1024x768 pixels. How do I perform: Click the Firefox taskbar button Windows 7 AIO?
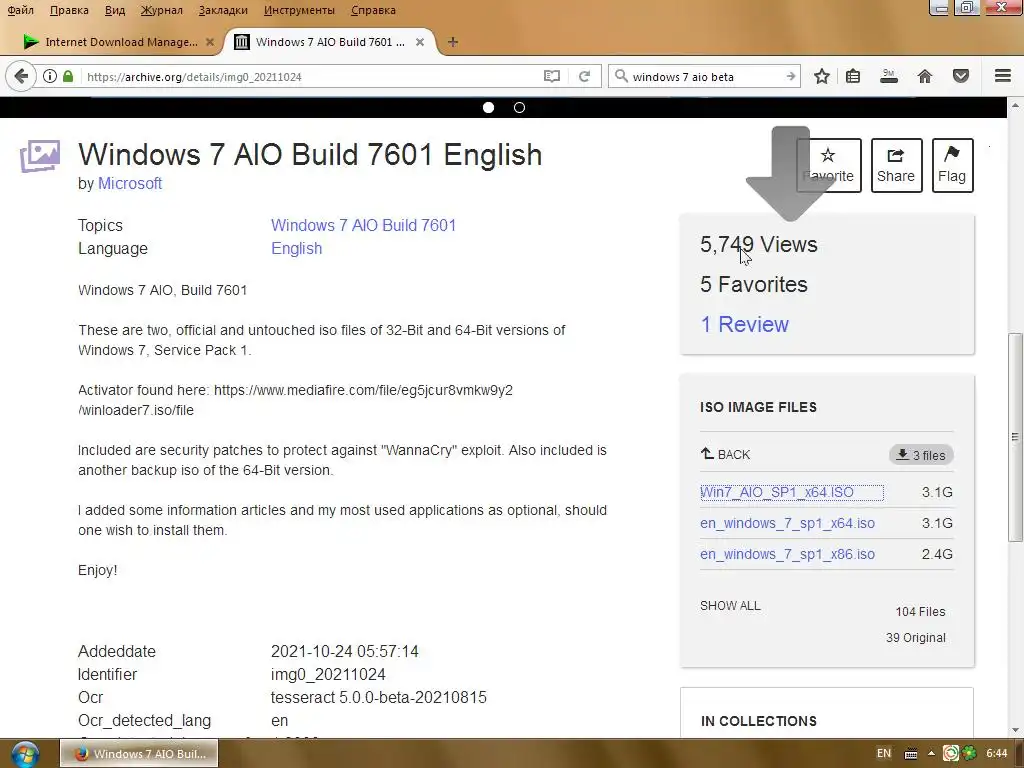point(139,754)
